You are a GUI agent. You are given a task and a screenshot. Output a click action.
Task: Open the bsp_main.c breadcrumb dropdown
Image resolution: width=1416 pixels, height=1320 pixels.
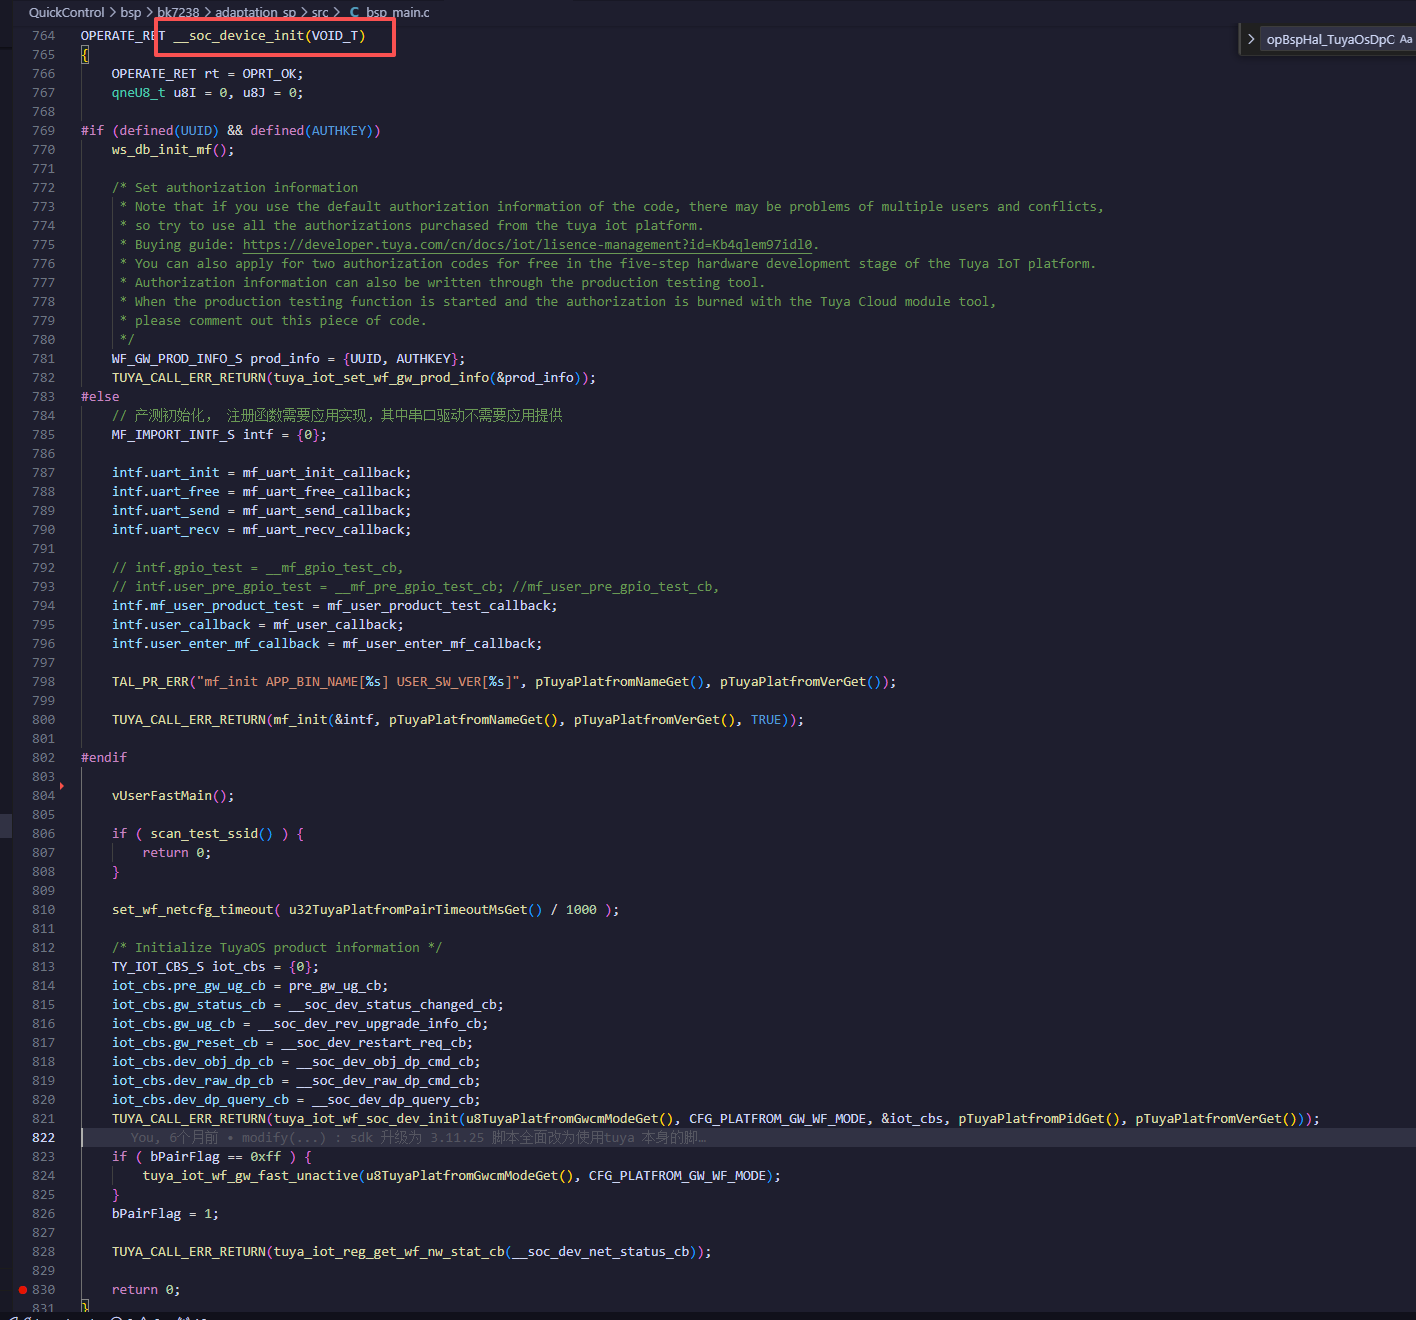(x=399, y=12)
